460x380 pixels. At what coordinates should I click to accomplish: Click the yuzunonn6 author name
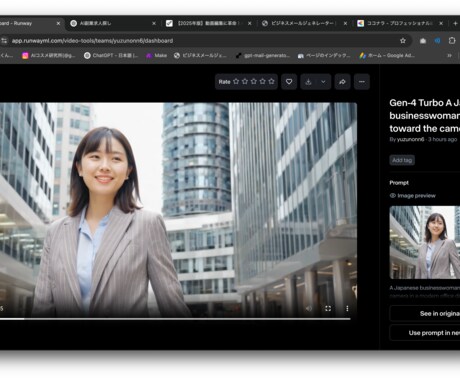[x=411, y=139]
